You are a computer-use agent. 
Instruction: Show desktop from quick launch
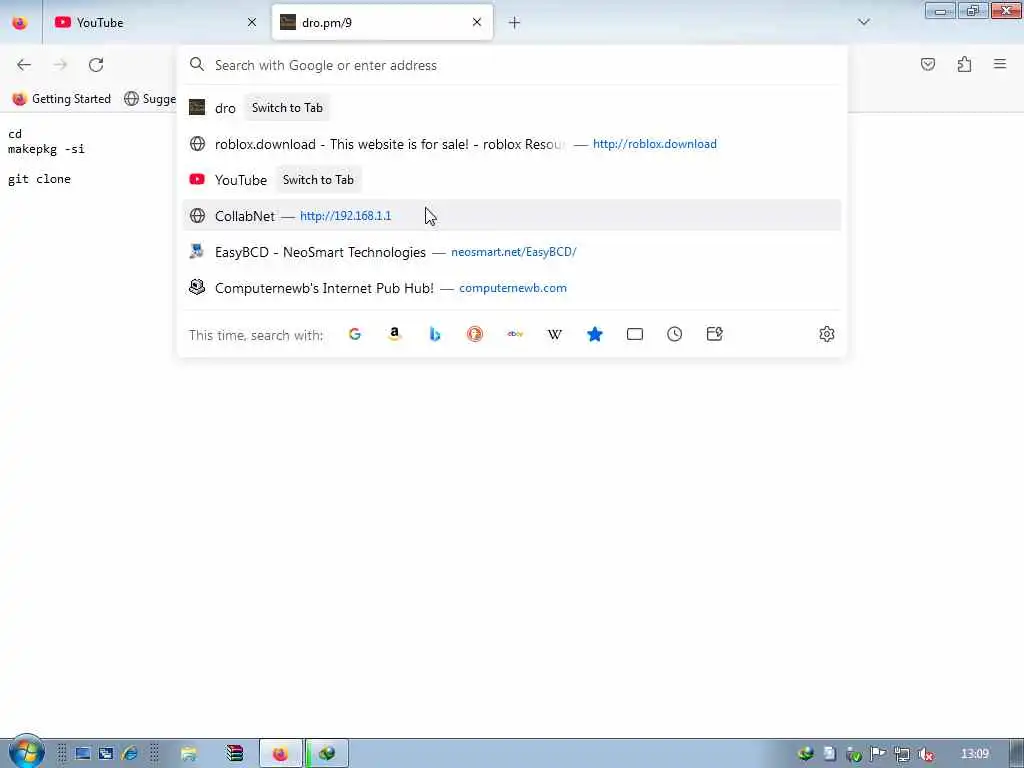coord(83,754)
